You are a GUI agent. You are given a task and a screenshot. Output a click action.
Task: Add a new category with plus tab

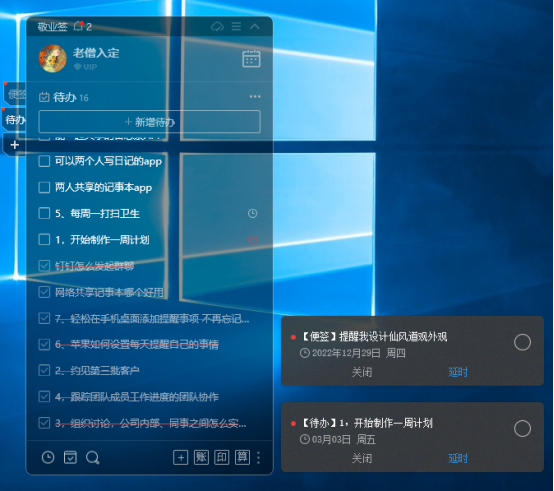click(x=14, y=145)
